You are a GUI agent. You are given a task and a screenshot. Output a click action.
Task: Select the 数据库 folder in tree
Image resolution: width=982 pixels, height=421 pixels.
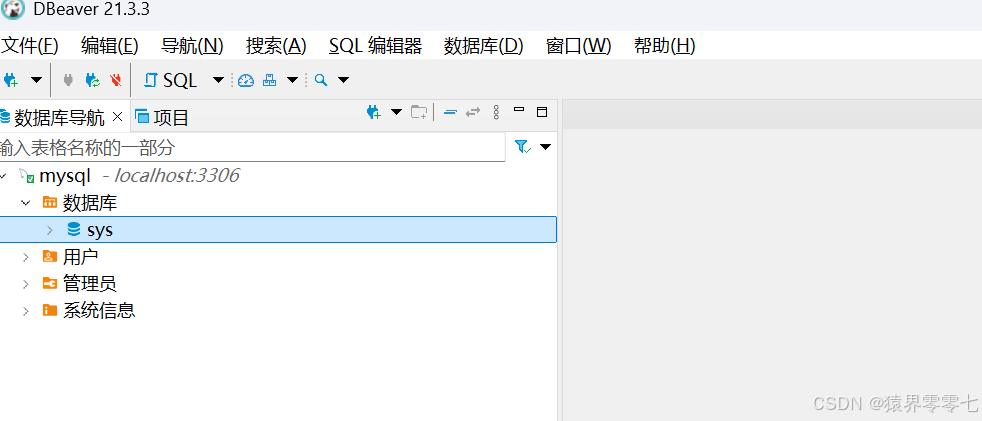tap(90, 203)
